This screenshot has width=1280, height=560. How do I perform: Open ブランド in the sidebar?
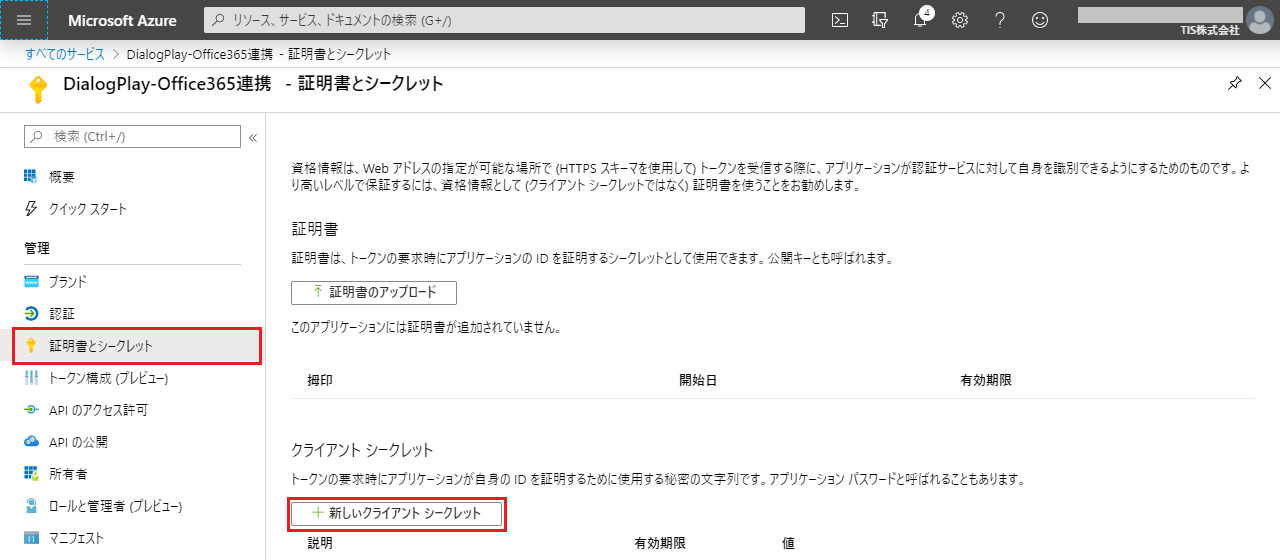(x=68, y=281)
